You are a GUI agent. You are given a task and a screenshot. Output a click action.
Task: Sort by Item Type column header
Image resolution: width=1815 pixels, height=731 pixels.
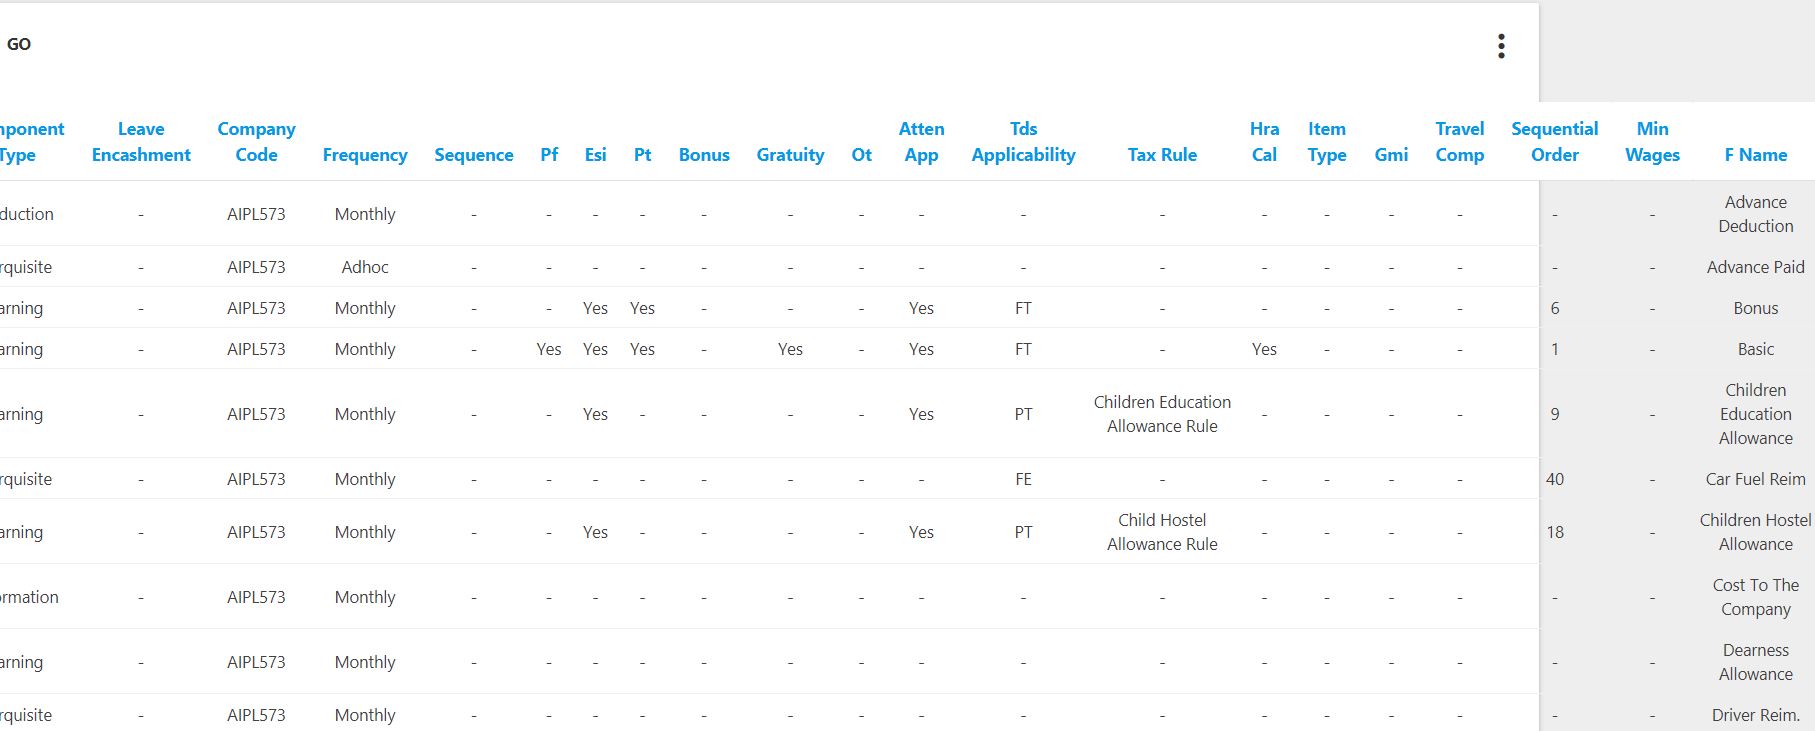[x=1327, y=142]
